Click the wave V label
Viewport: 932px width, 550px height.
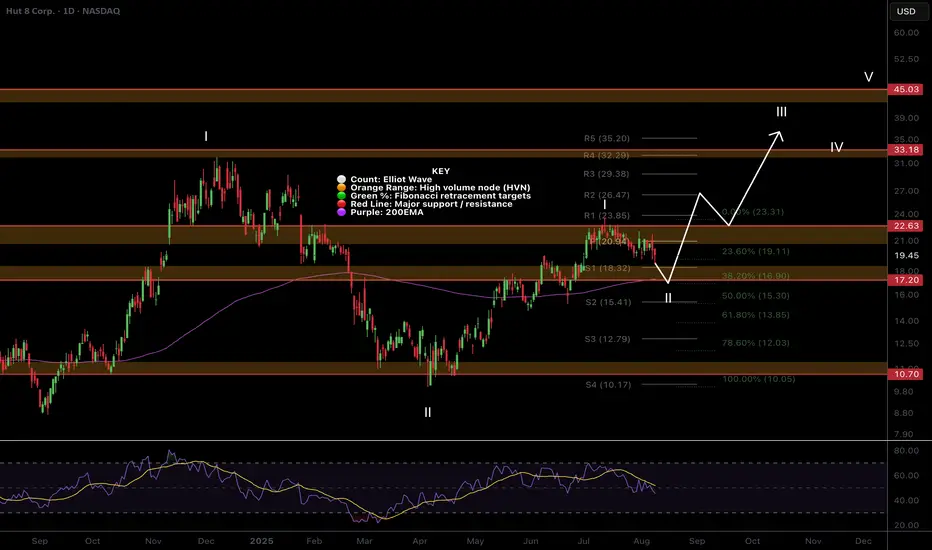(x=868, y=77)
